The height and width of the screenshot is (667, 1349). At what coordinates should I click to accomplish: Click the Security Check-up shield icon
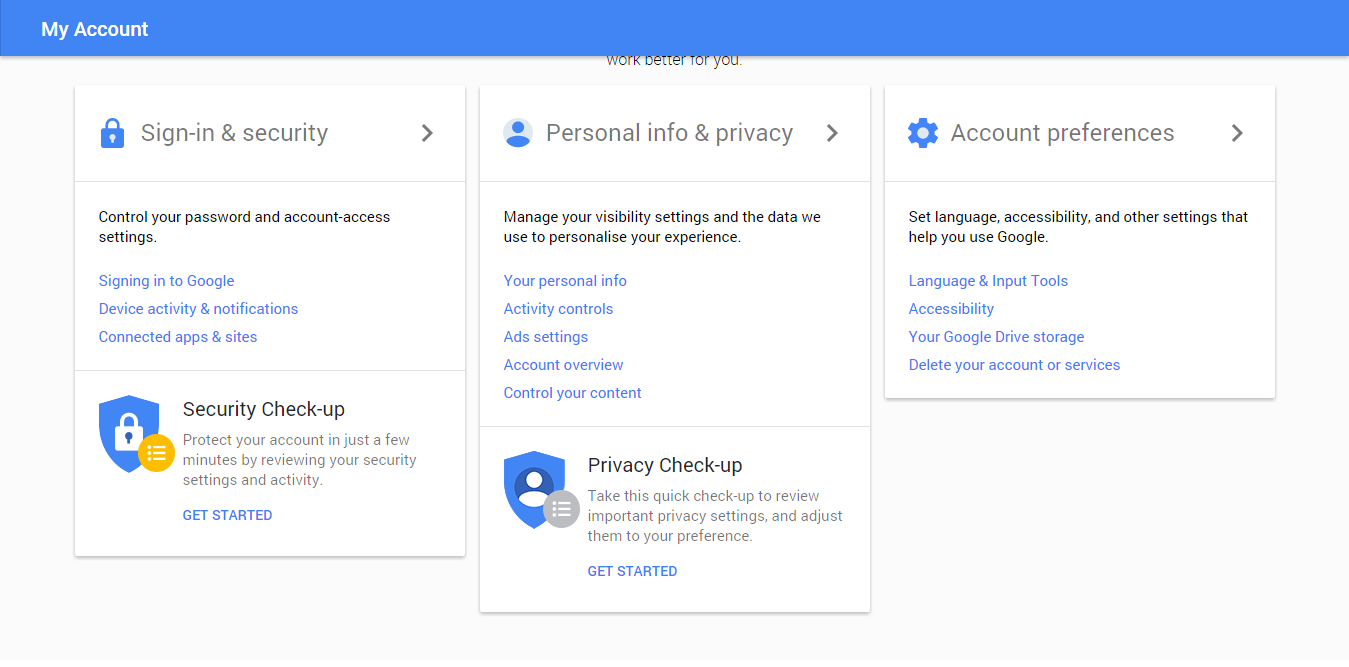[x=130, y=433]
